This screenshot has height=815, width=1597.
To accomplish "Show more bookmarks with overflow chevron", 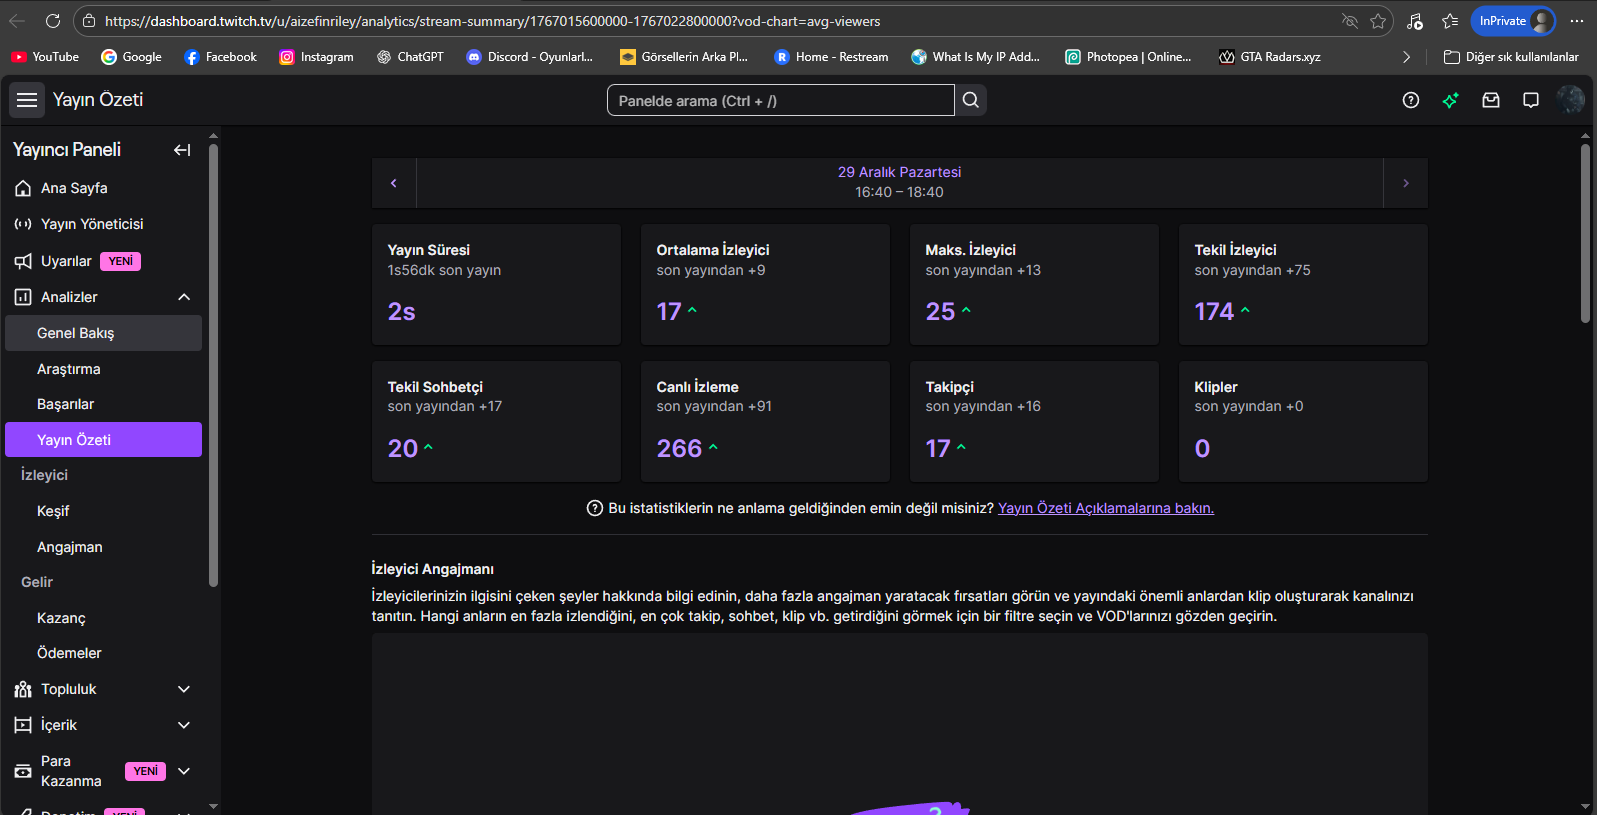I will (x=1406, y=57).
